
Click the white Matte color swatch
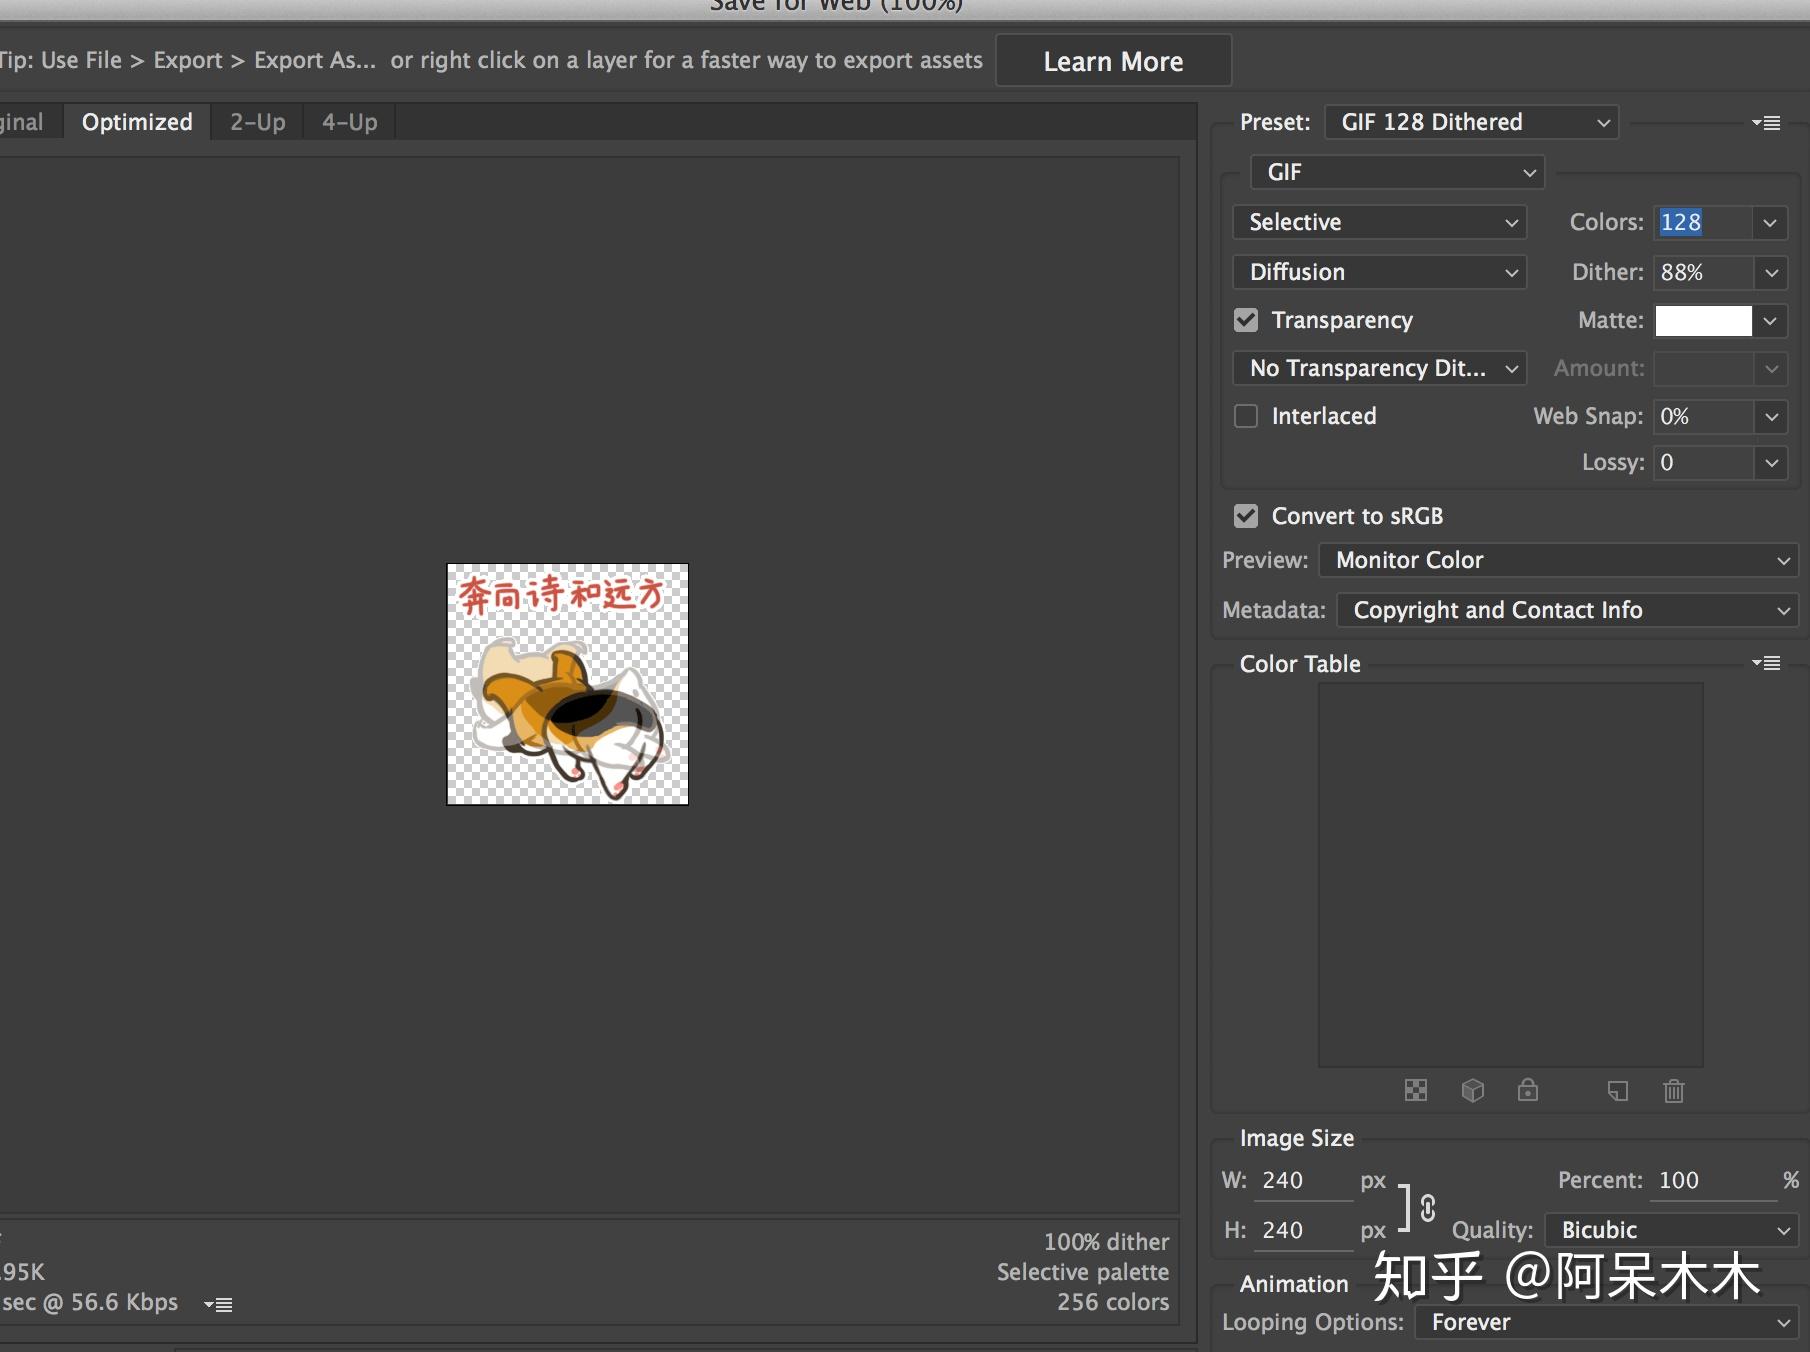(x=1703, y=320)
